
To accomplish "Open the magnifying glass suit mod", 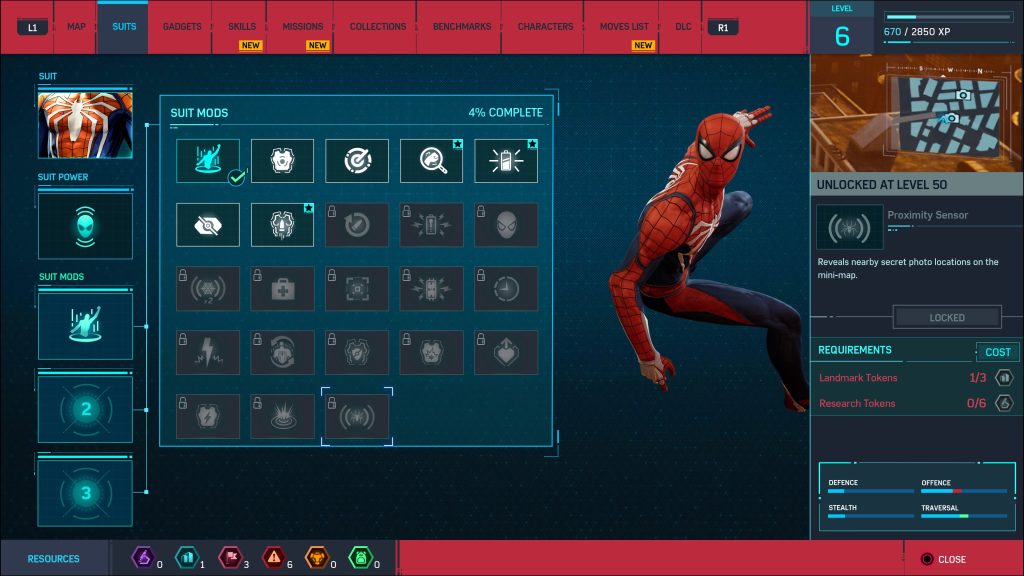I will coord(432,160).
